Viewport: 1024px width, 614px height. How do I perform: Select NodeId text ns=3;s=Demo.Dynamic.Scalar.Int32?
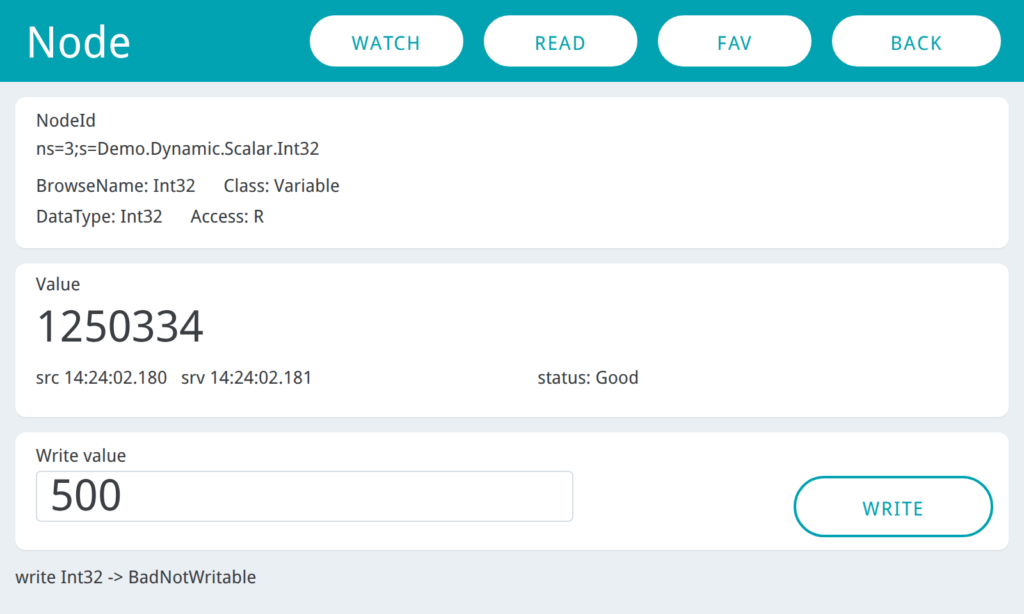pos(178,149)
